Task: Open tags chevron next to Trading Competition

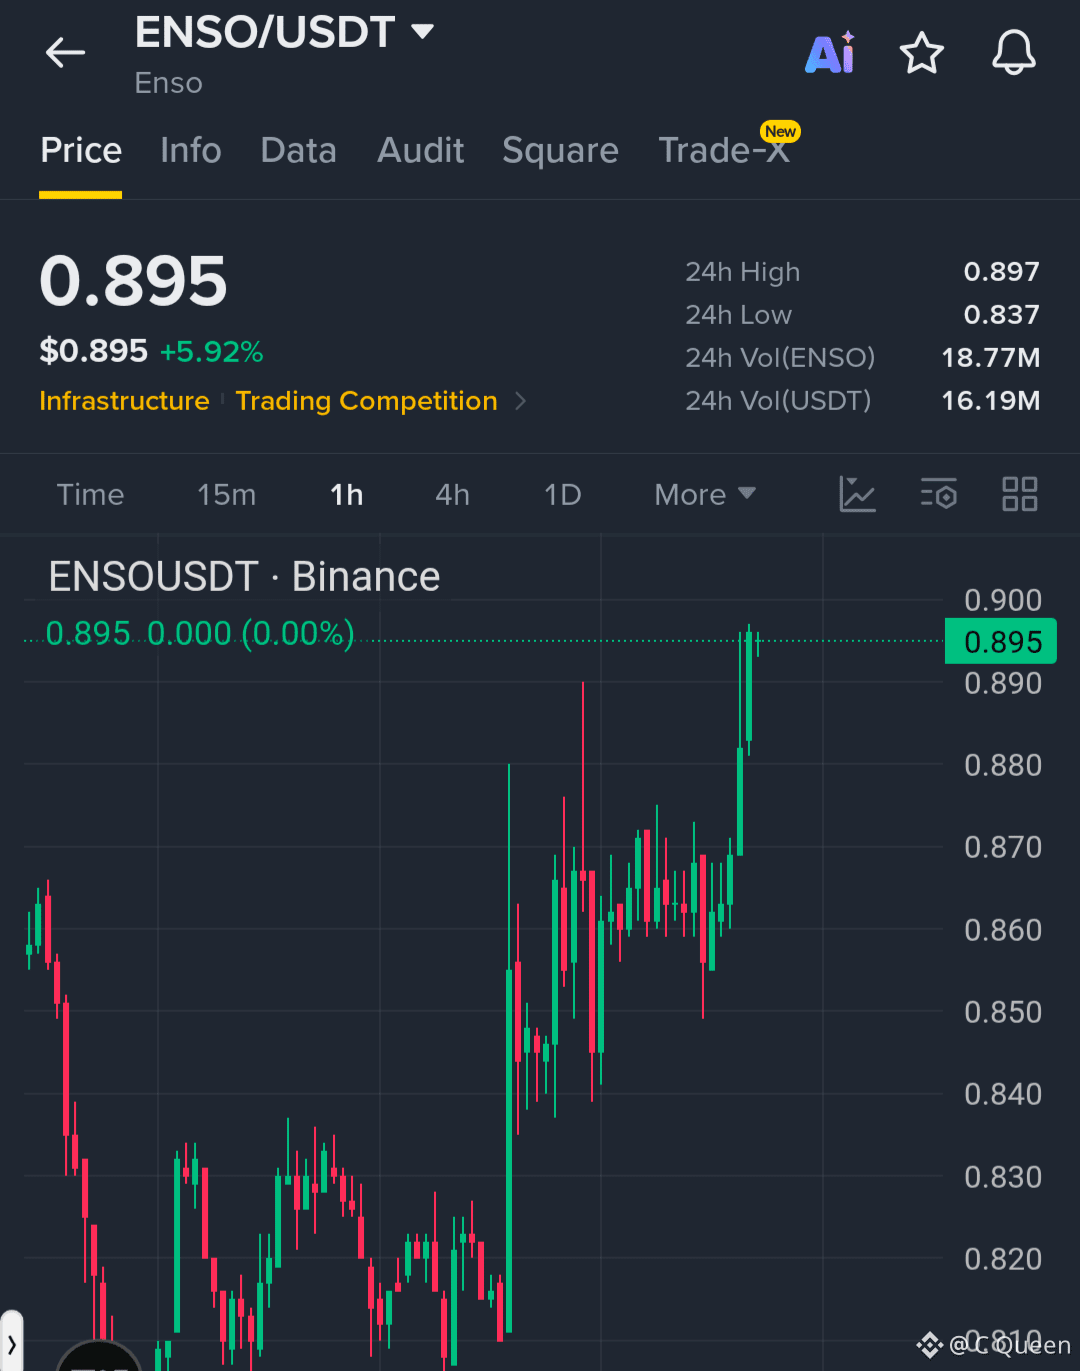Action: [520, 401]
